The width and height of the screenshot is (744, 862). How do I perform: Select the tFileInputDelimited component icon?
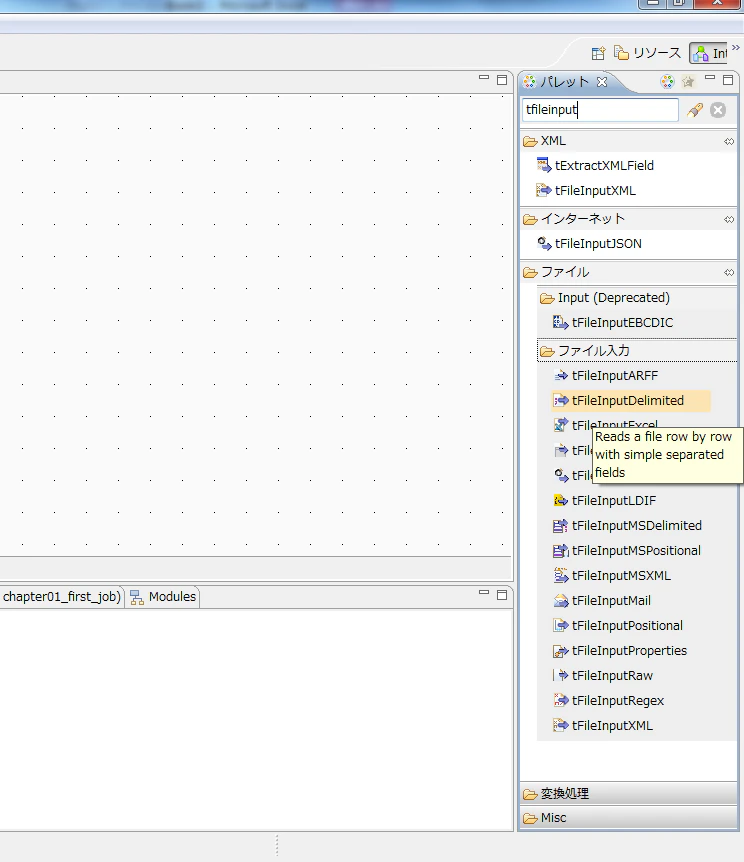560,400
